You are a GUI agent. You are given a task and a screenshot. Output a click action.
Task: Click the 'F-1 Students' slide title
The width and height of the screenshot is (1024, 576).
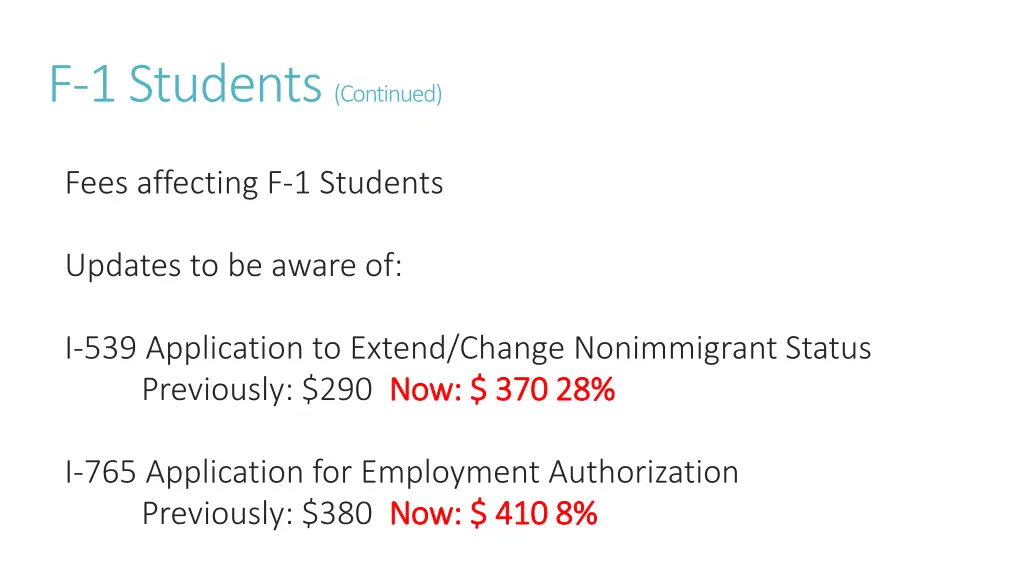tap(186, 84)
